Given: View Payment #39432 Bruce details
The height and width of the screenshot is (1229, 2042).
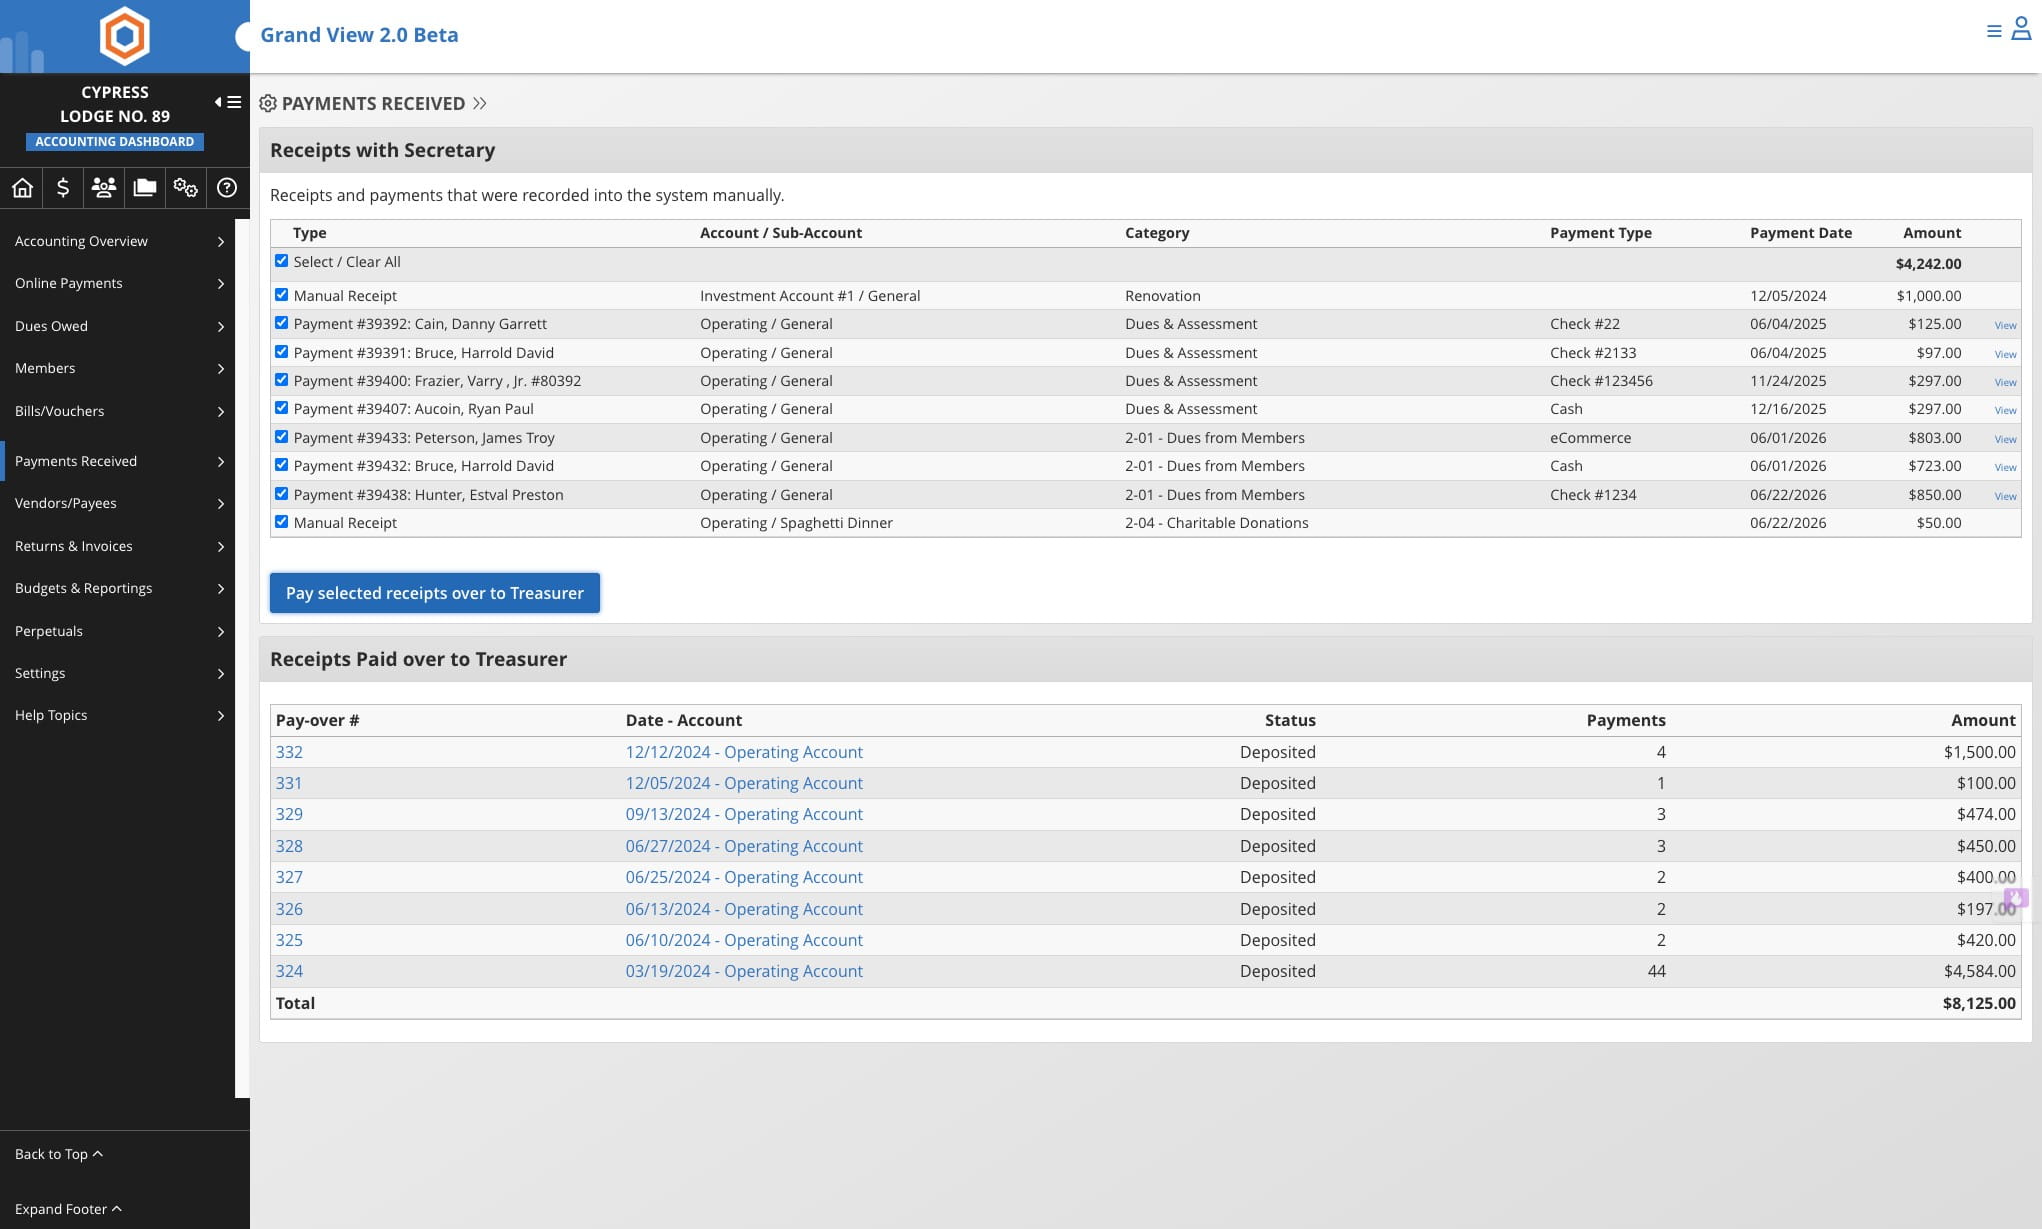Looking at the screenshot, I should click(x=2005, y=467).
